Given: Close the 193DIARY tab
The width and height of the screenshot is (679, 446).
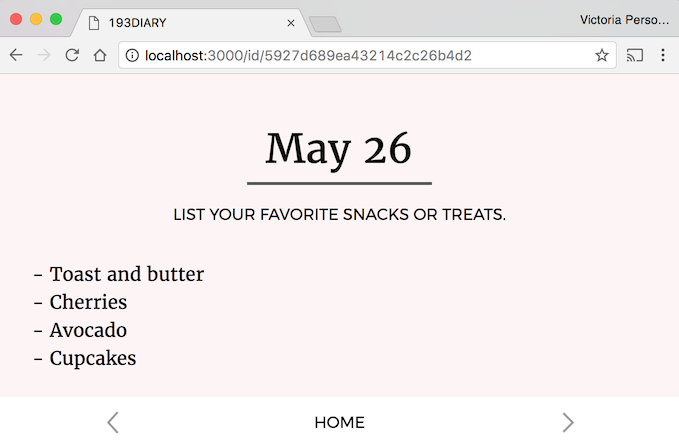Looking at the screenshot, I should point(291,22).
